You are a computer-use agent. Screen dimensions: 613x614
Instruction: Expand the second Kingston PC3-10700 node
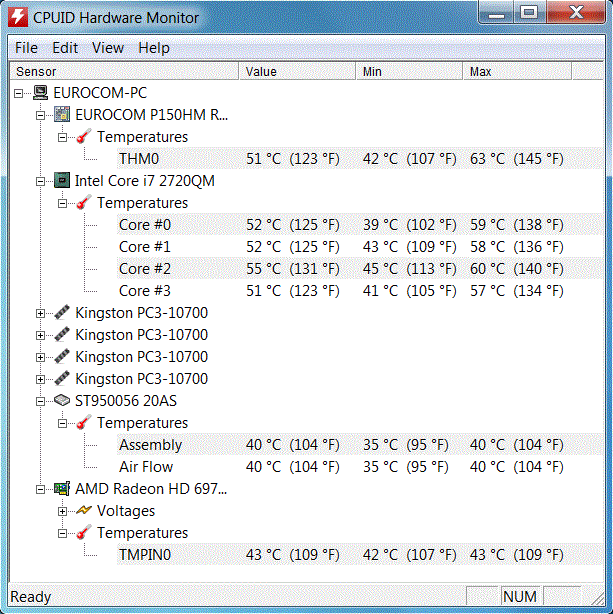coord(40,335)
